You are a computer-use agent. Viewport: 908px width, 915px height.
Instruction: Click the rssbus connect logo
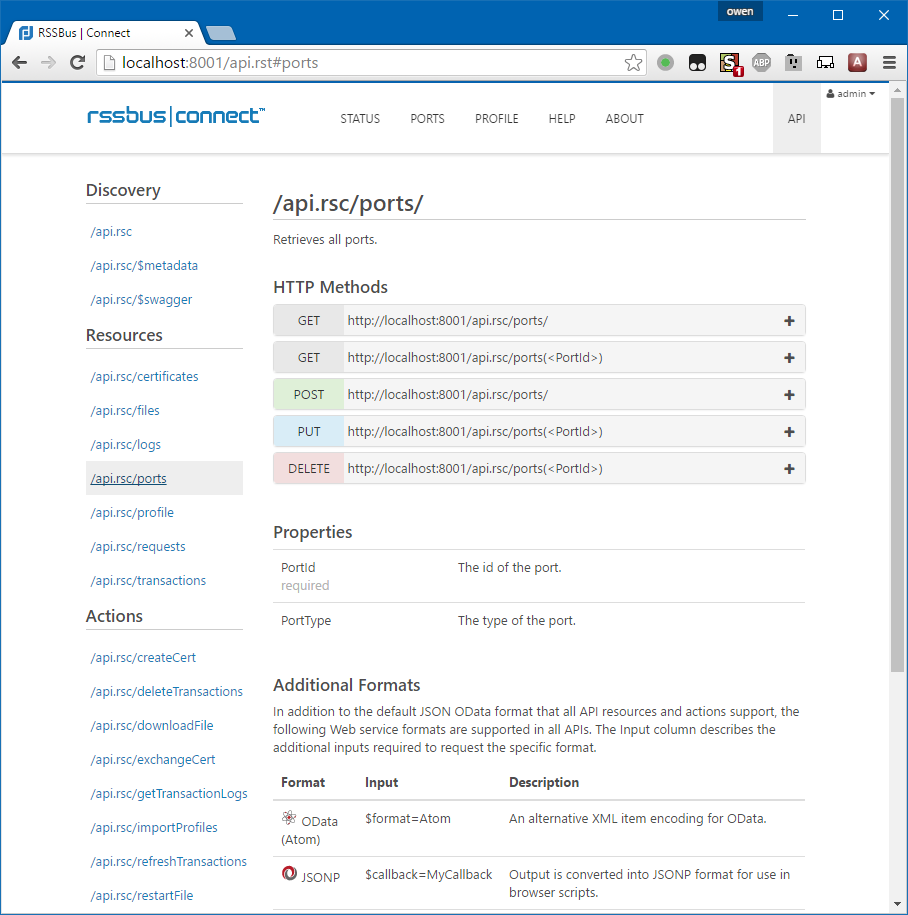point(176,116)
